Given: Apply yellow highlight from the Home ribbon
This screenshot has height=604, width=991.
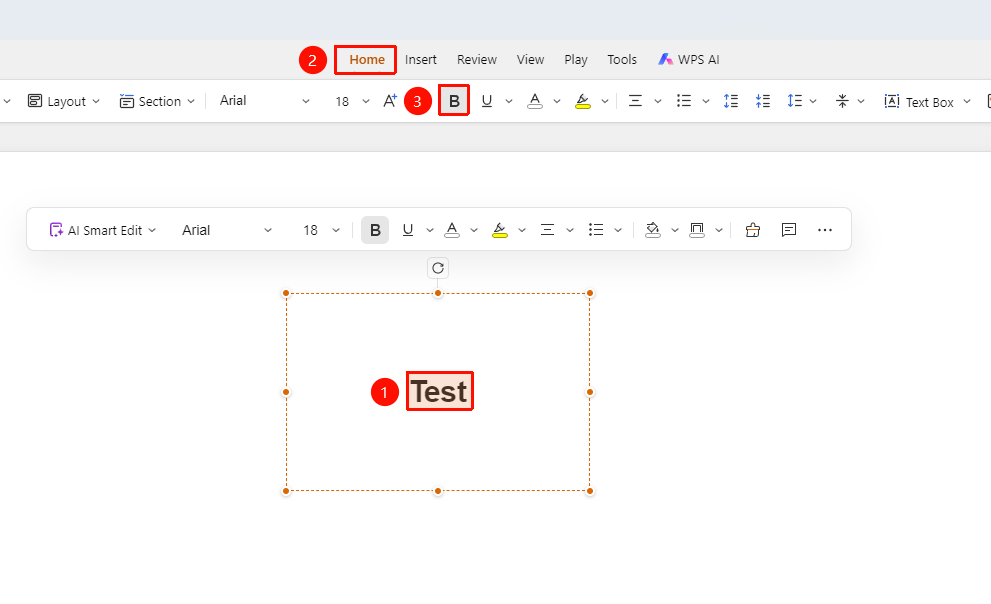Looking at the screenshot, I should [583, 101].
